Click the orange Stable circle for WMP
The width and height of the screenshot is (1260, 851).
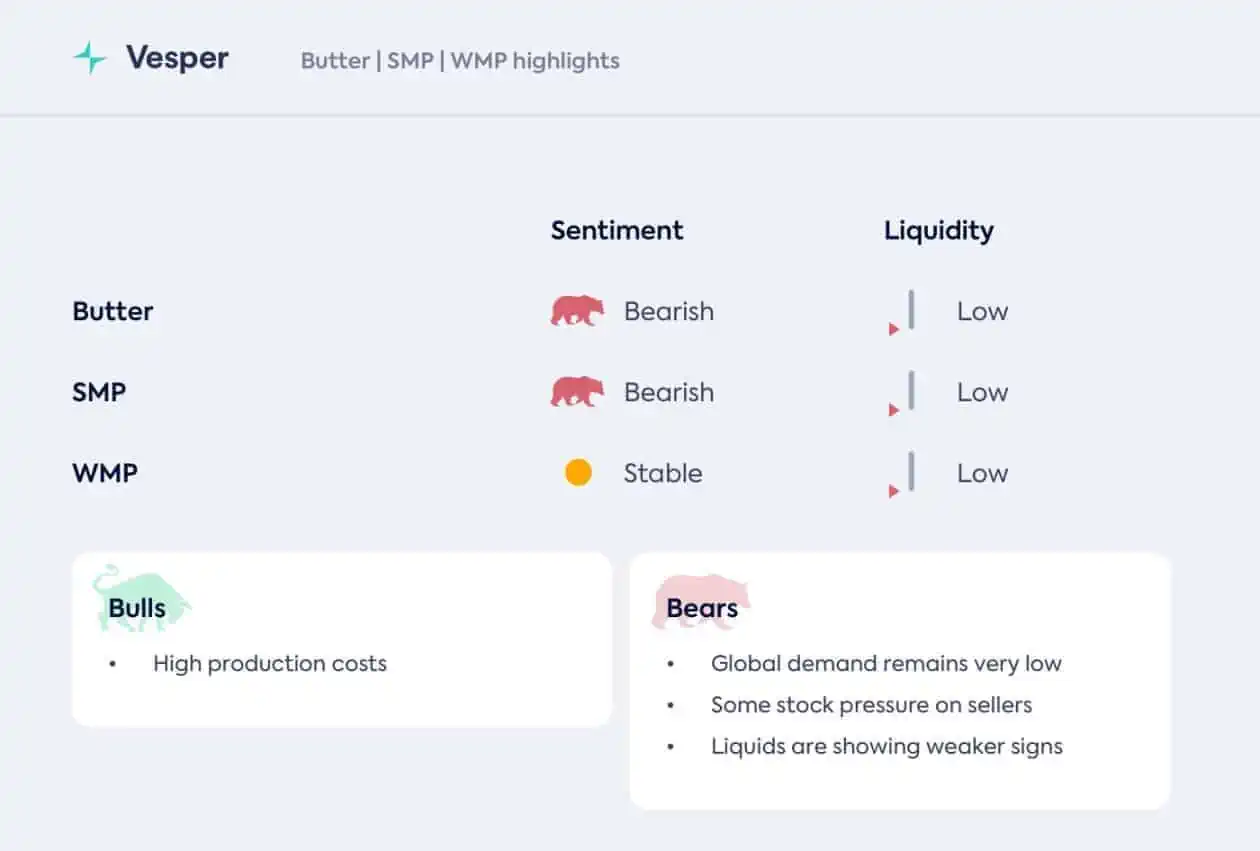click(x=578, y=473)
